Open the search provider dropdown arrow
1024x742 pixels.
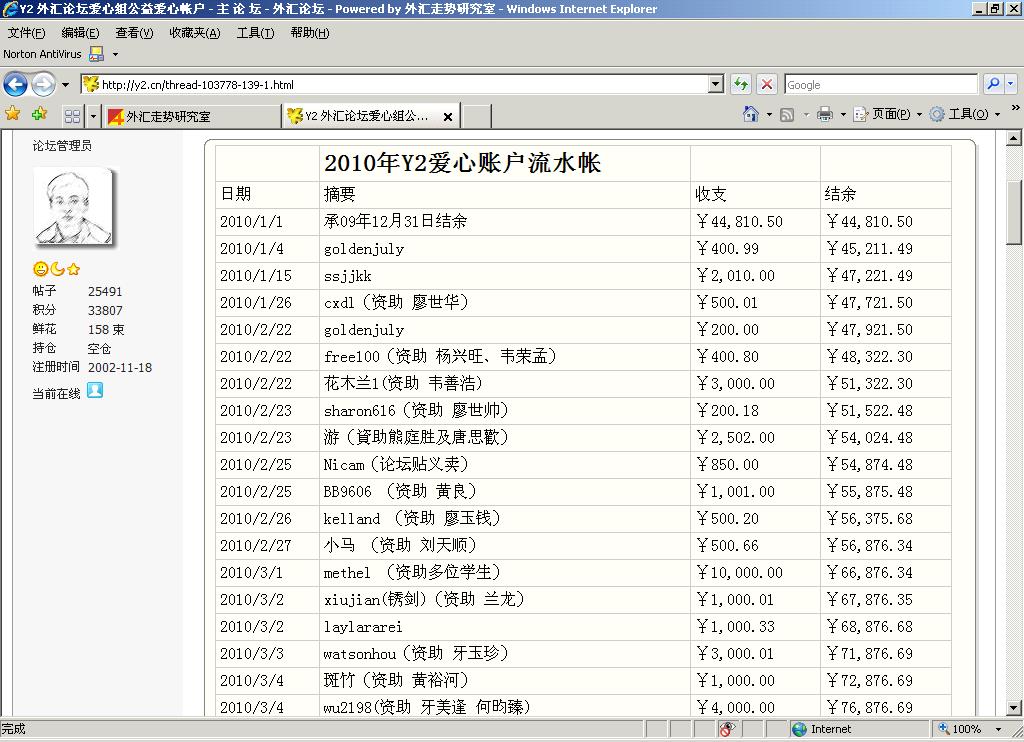(1010, 84)
